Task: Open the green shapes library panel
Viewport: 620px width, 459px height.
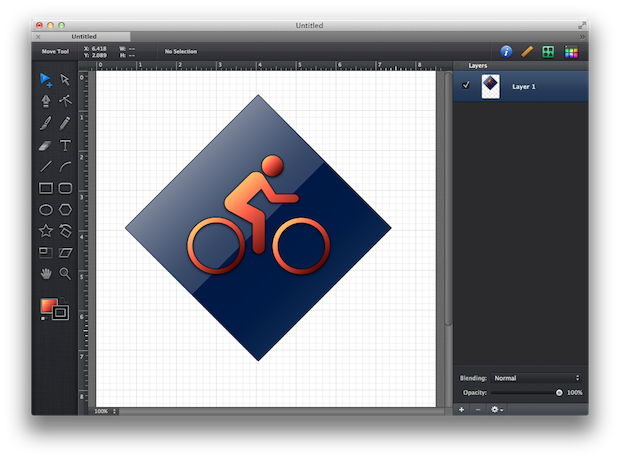Action: (x=548, y=51)
